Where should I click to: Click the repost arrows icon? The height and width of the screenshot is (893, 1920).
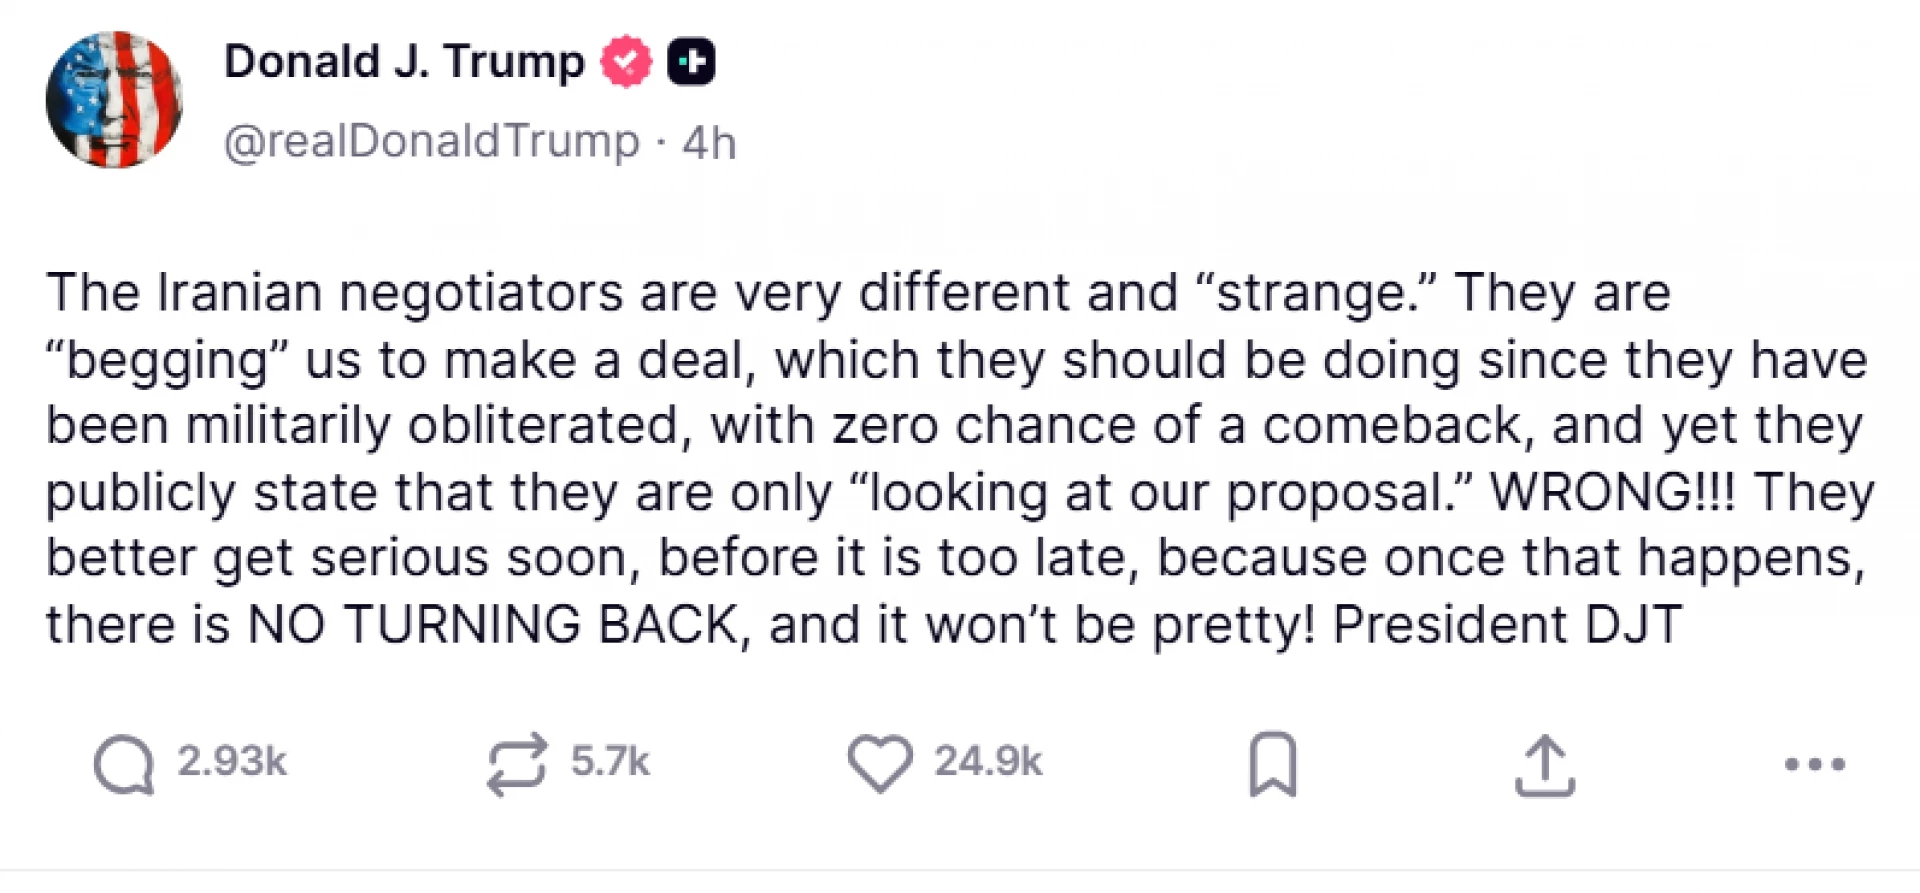coord(517,765)
